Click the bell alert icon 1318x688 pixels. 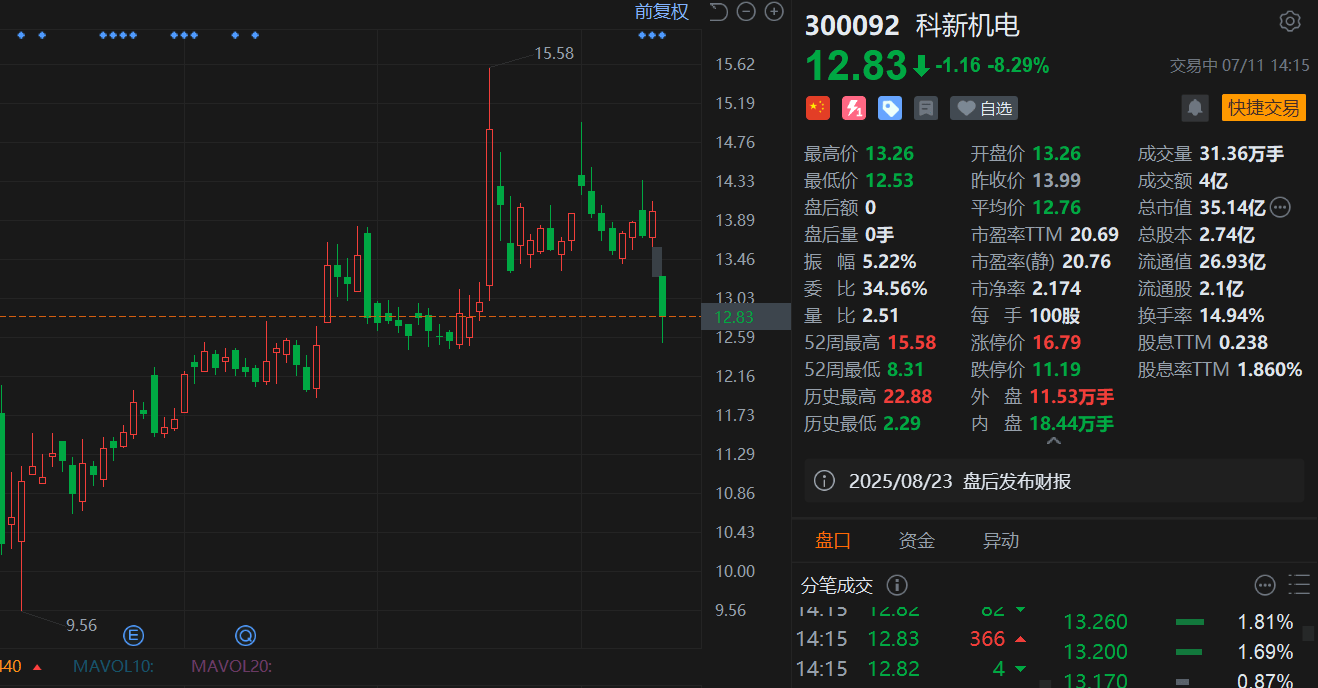pos(1195,108)
